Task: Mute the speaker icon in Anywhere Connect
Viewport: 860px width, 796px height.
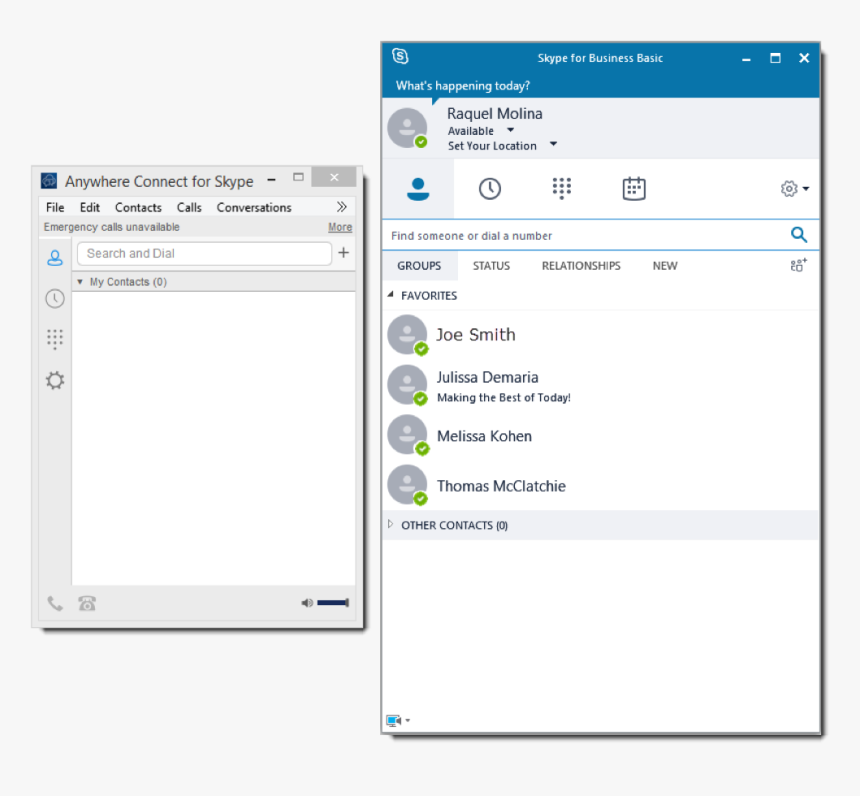Action: 307,603
